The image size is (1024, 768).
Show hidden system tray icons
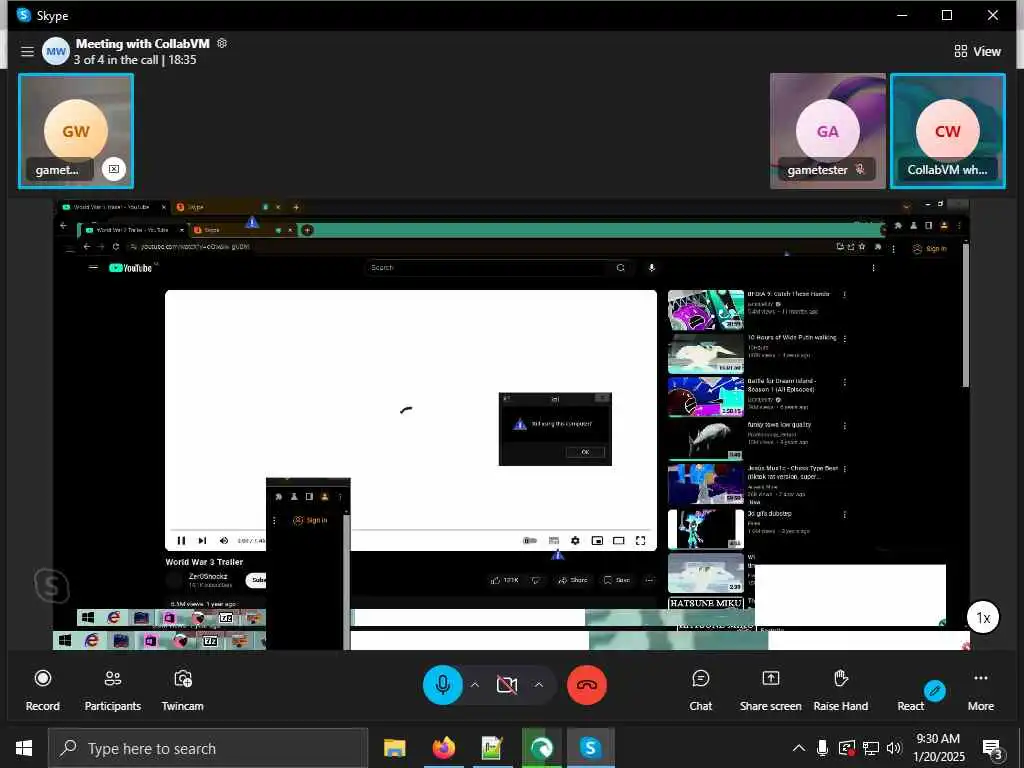pyautogui.click(x=799, y=748)
